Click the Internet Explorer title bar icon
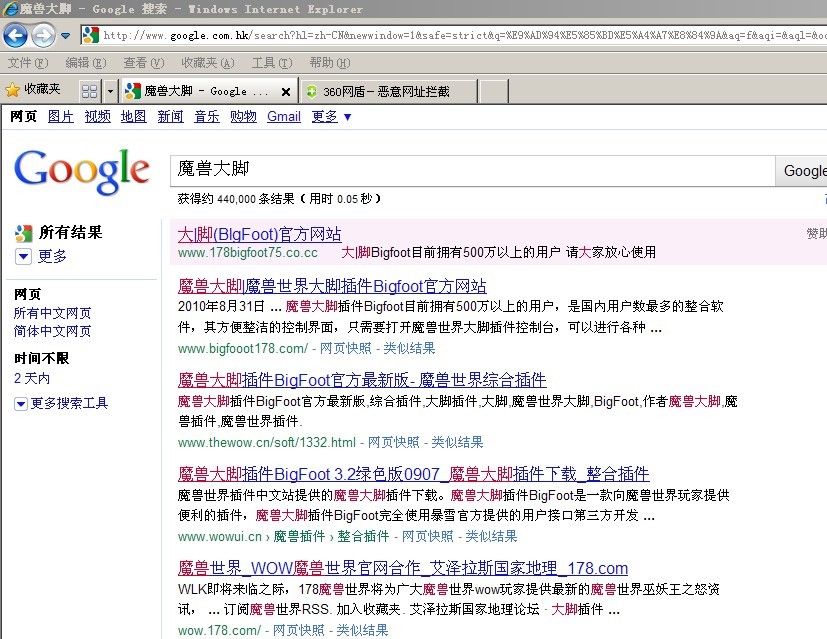The width and height of the screenshot is (827, 639). click(x=10, y=8)
